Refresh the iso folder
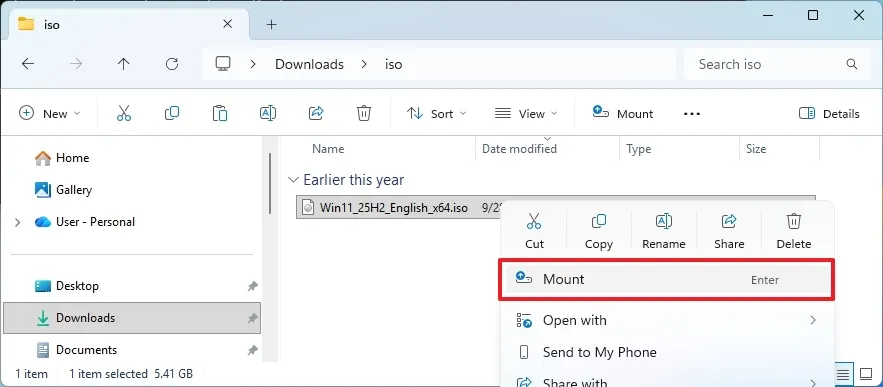883x387 pixels. tap(172, 64)
